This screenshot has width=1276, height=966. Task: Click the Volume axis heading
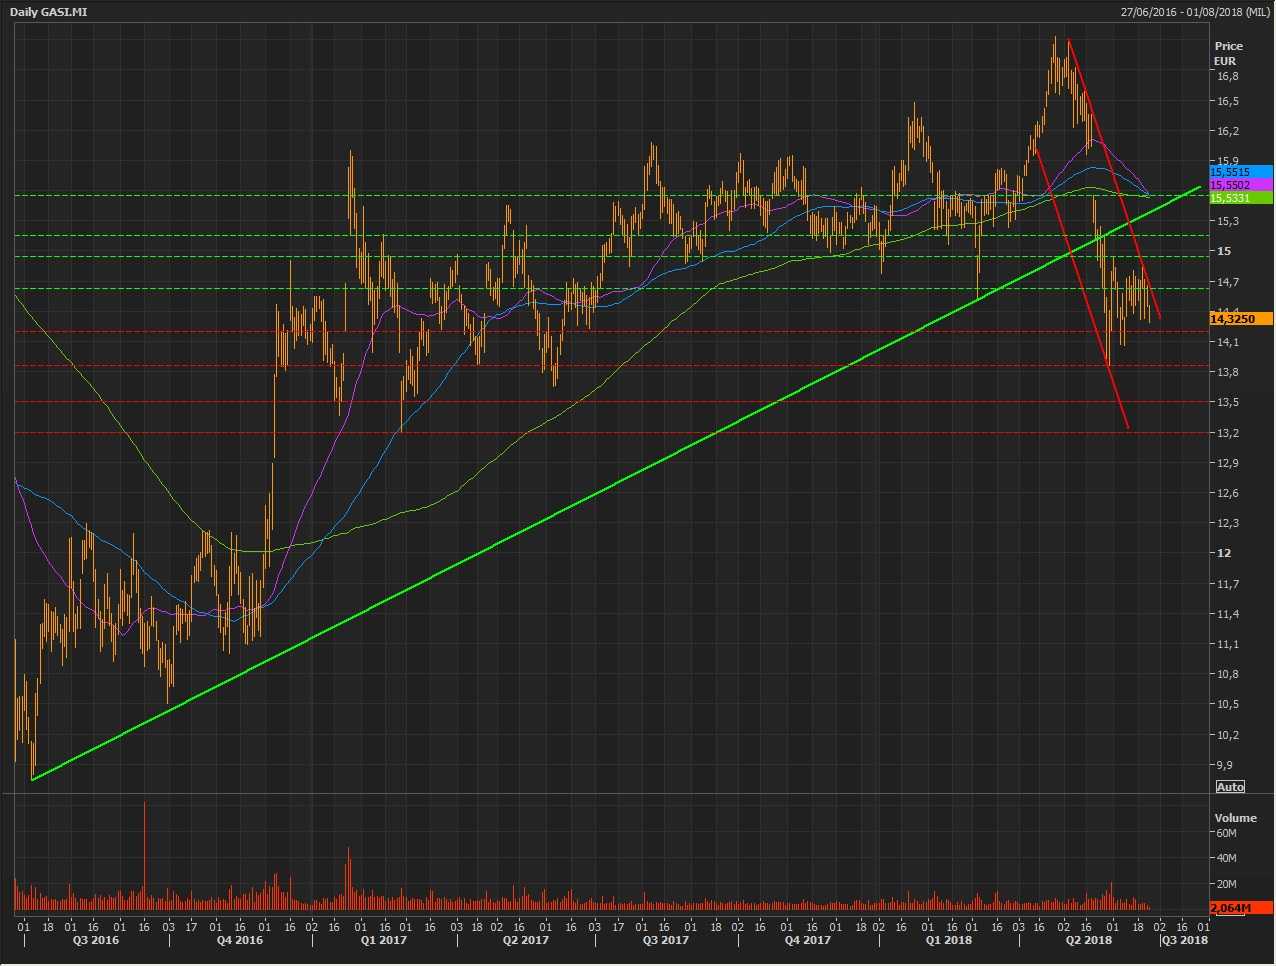tap(1235, 818)
